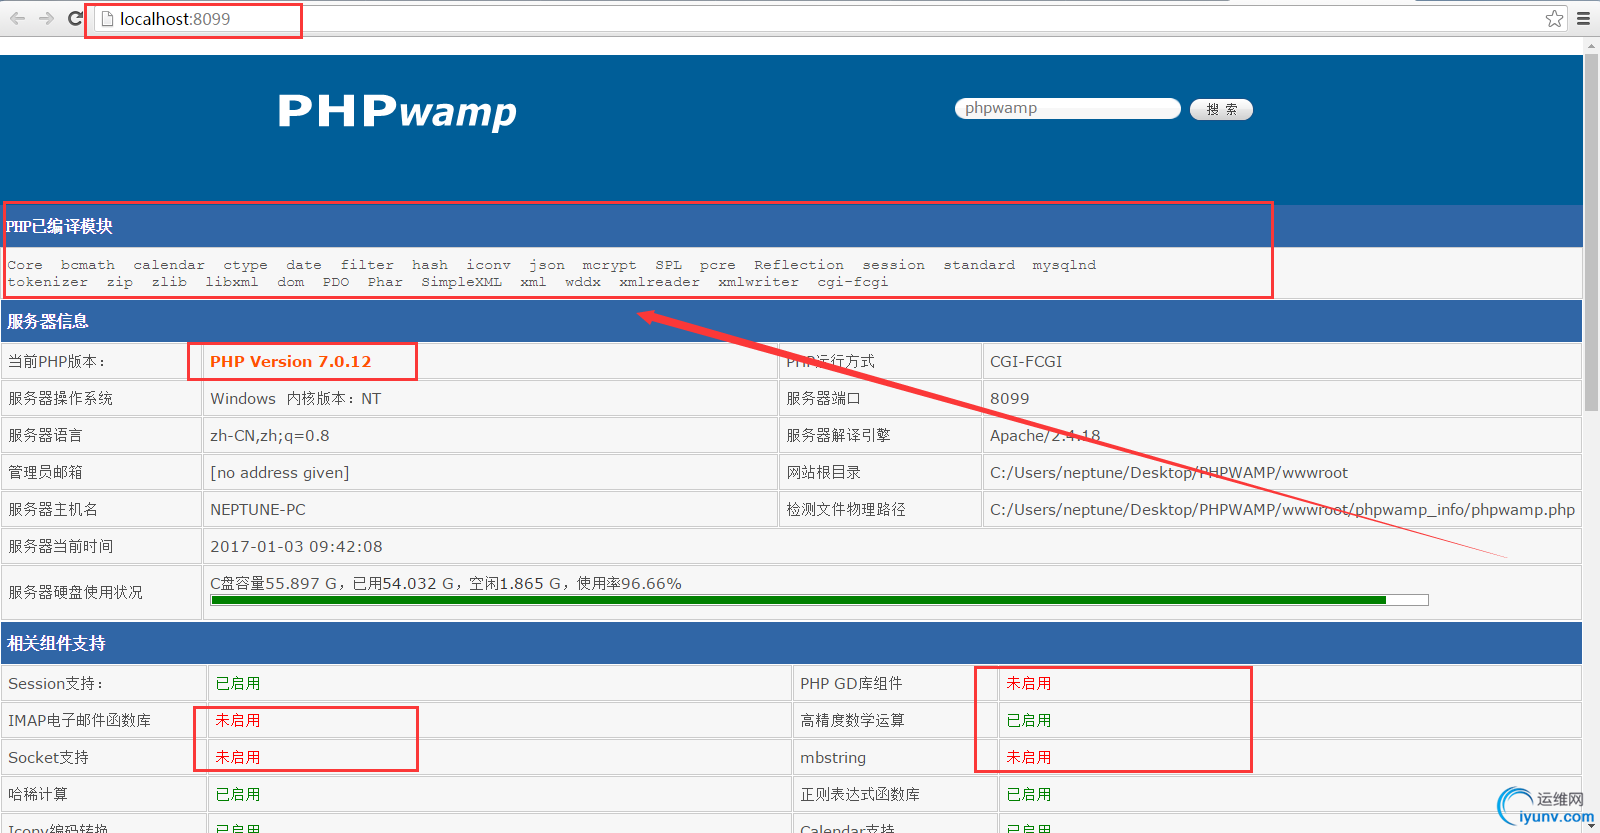Click the 检测文件物理路径 label
The width and height of the screenshot is (1600, 833).
(x=846, y=509)
